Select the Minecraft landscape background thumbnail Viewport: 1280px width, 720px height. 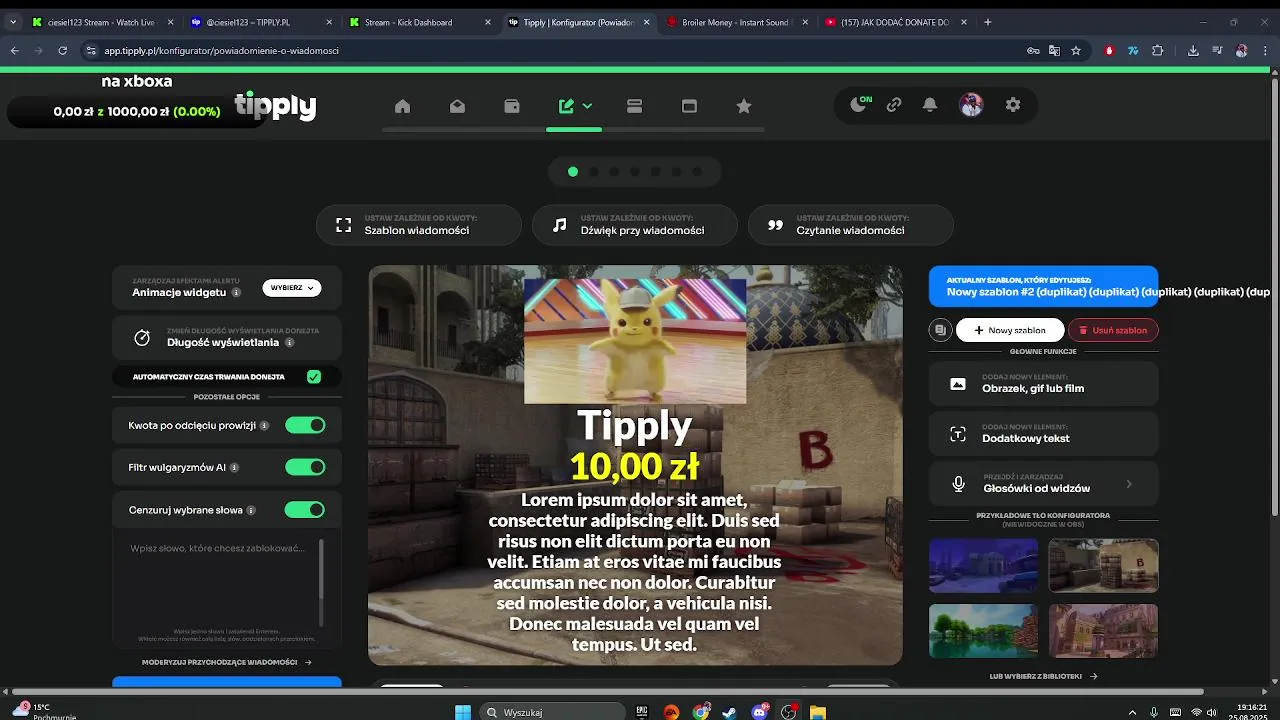[983, 631]
